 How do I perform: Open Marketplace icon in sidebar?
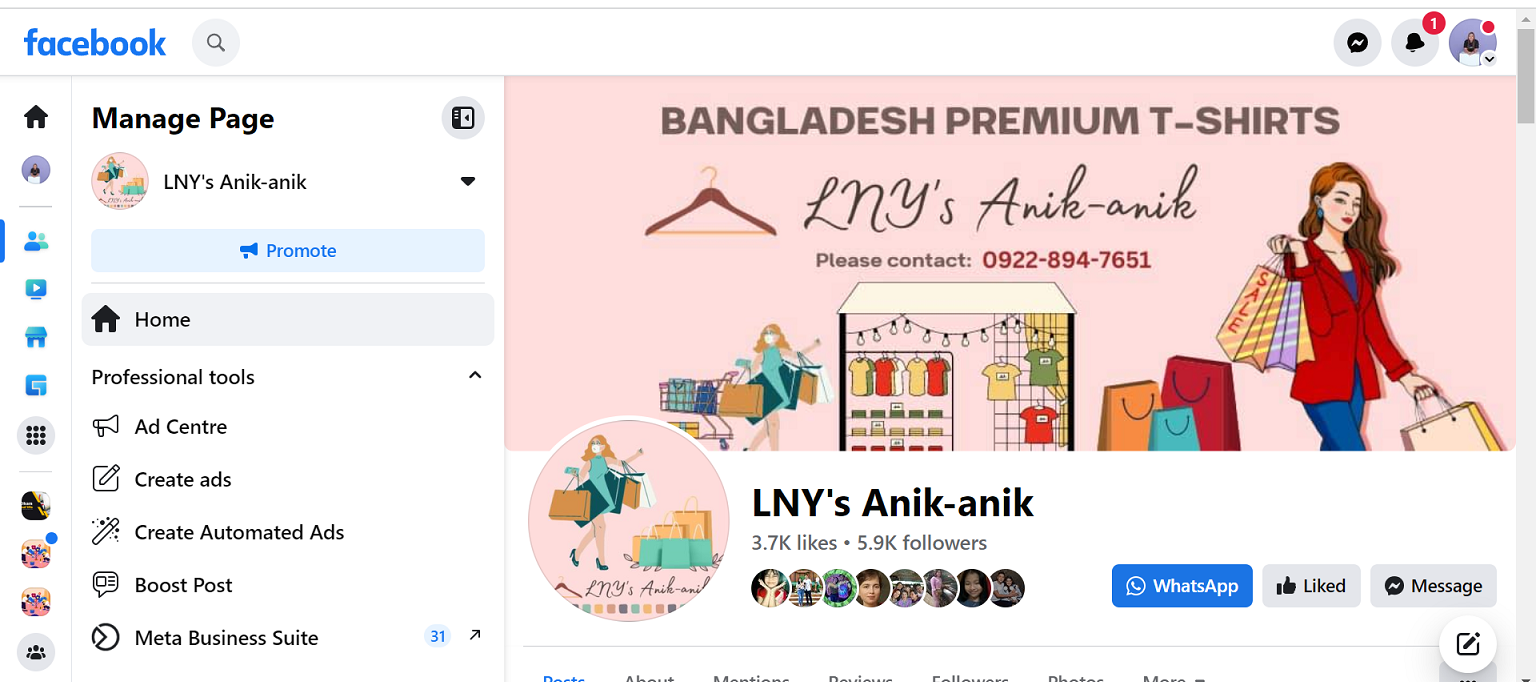(36, 337)
